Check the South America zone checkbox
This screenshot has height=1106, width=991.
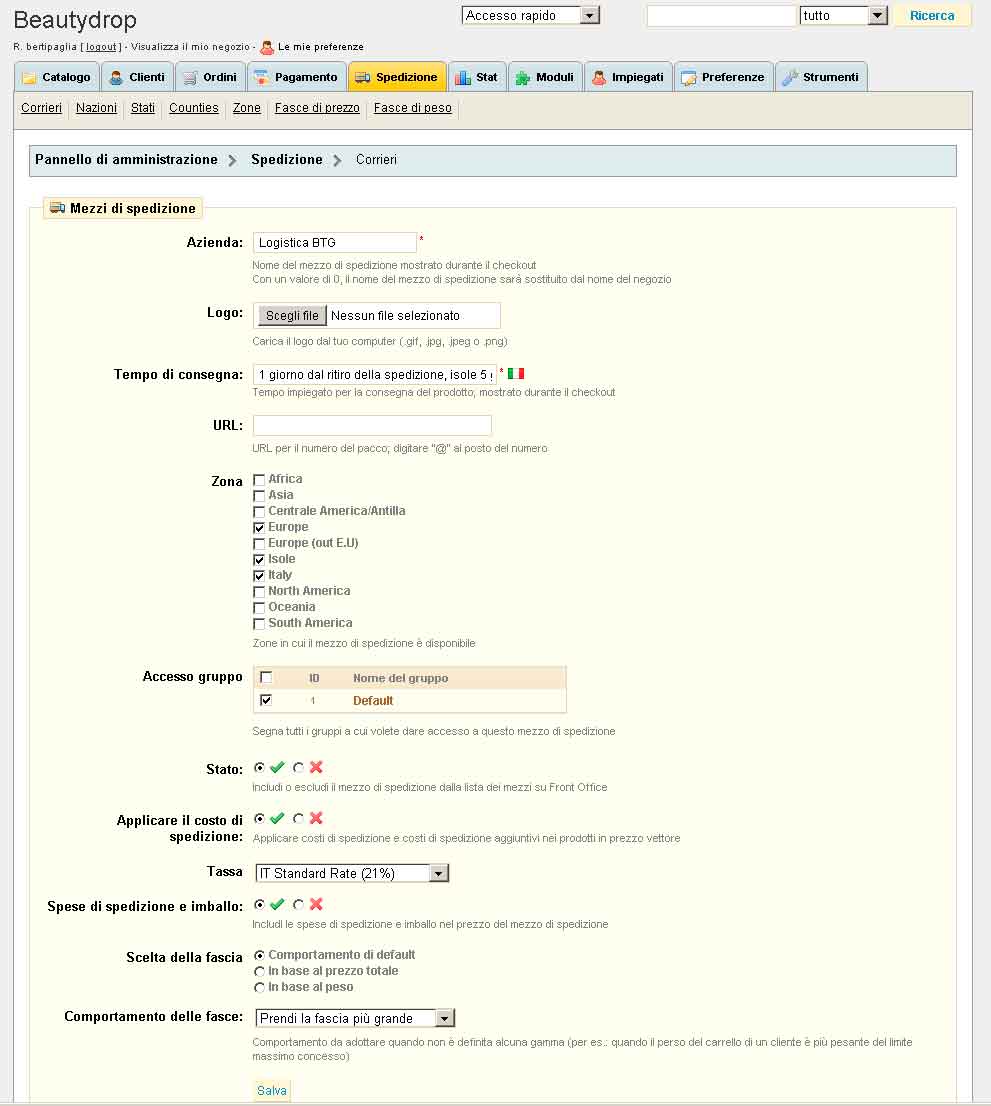259,624
